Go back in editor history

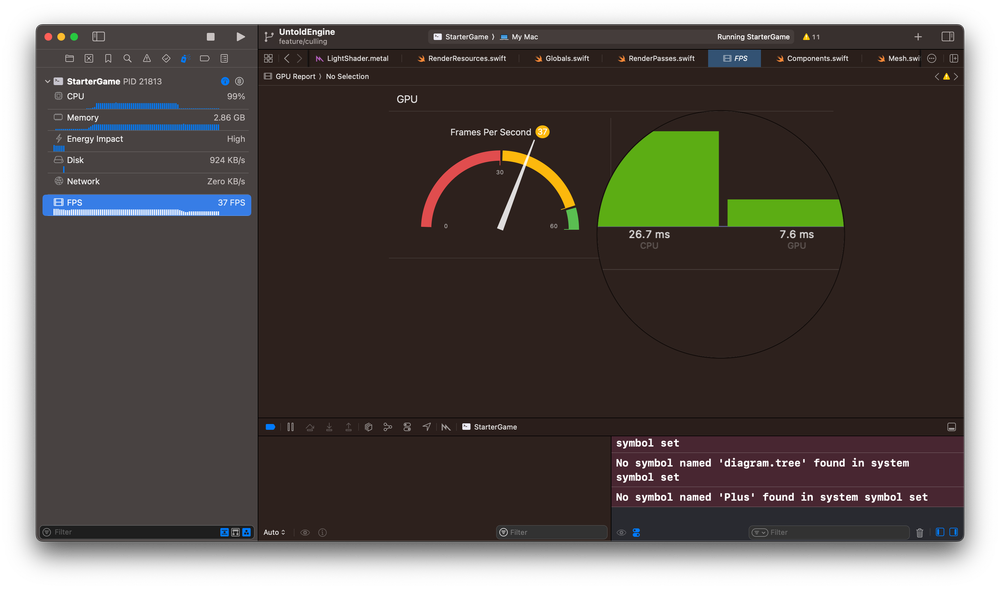(286, 59)
